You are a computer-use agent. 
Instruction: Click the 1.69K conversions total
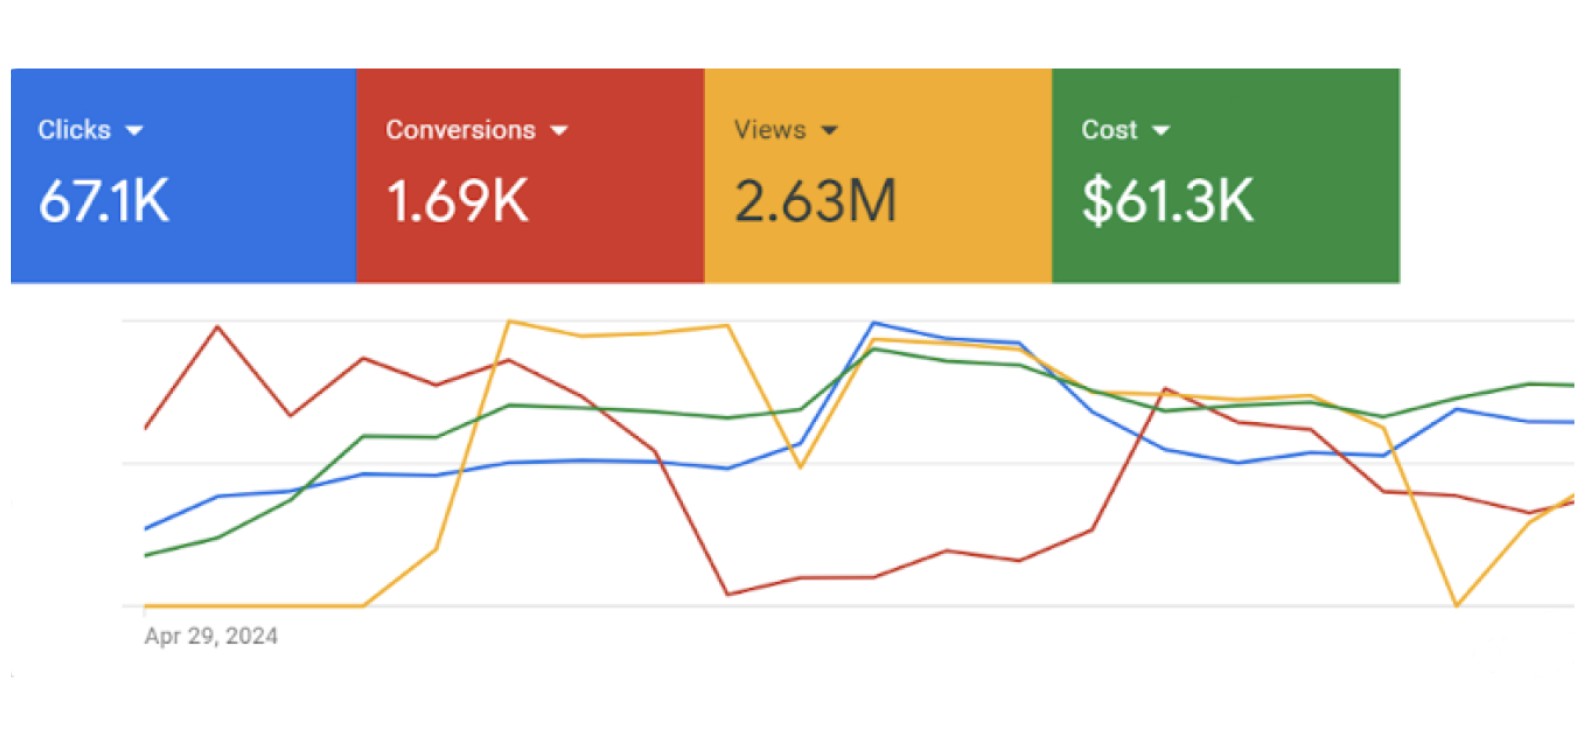[x=457, y=201]
